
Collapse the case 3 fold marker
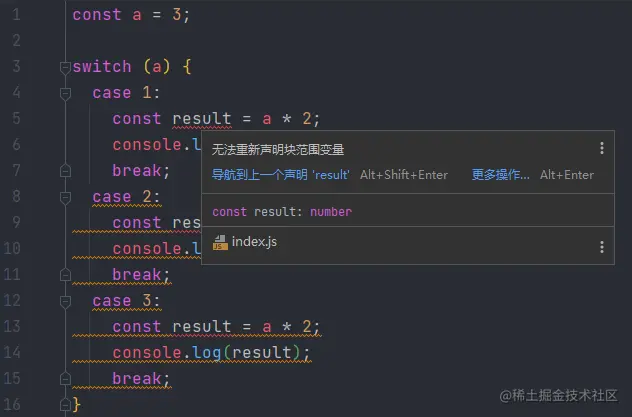(x=65, y=302)
